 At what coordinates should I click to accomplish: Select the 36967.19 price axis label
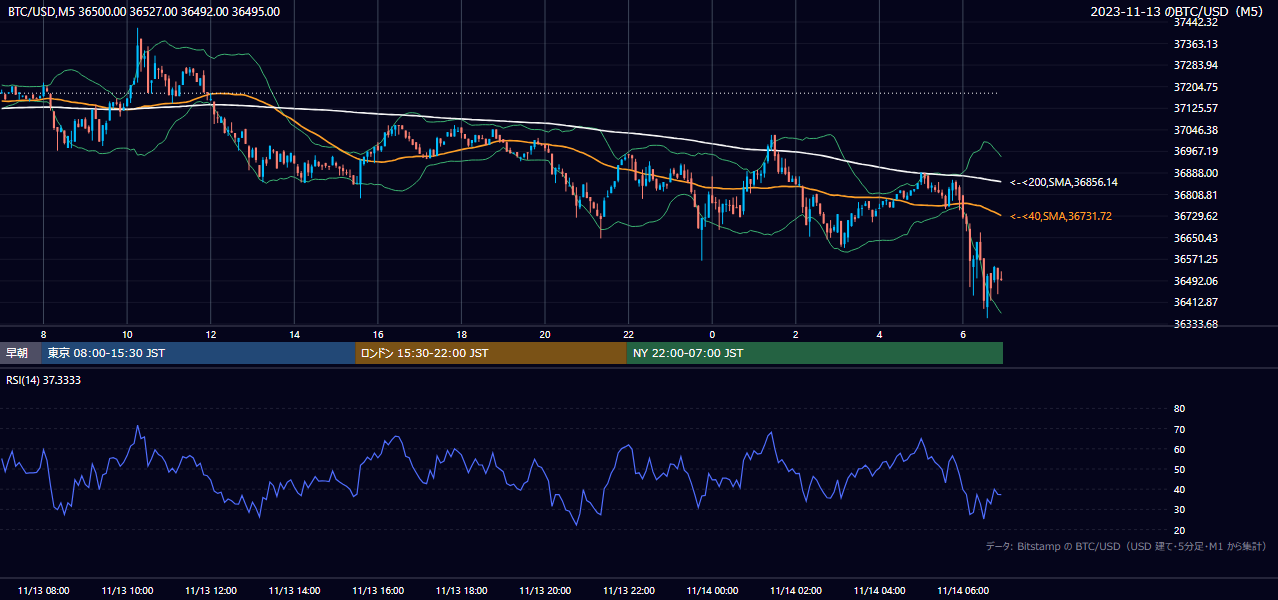click(1195, 151)
